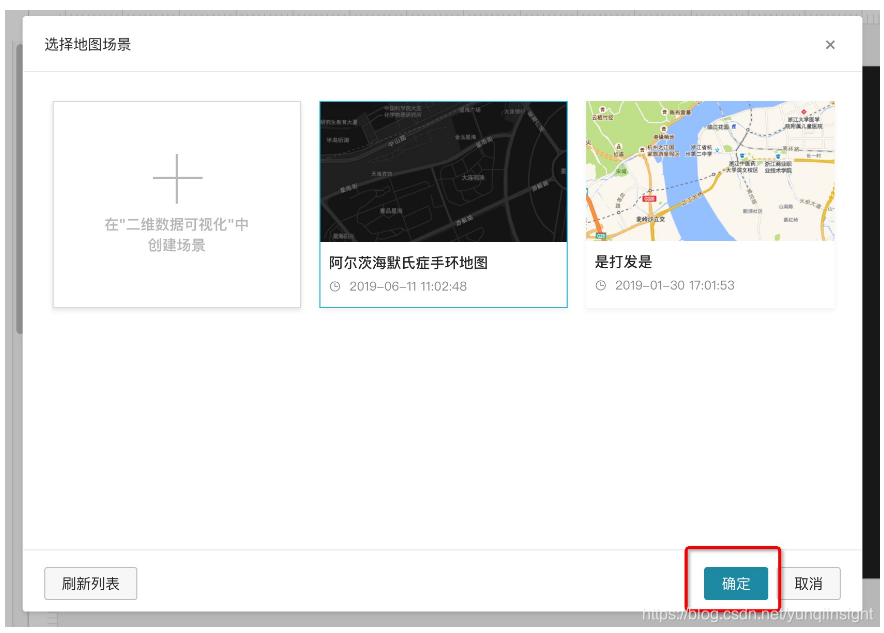The height and width of the screenshot is (633, 884).
Task: Click clock icon beside 2019-06-11 date
Action: pos(335,286)
